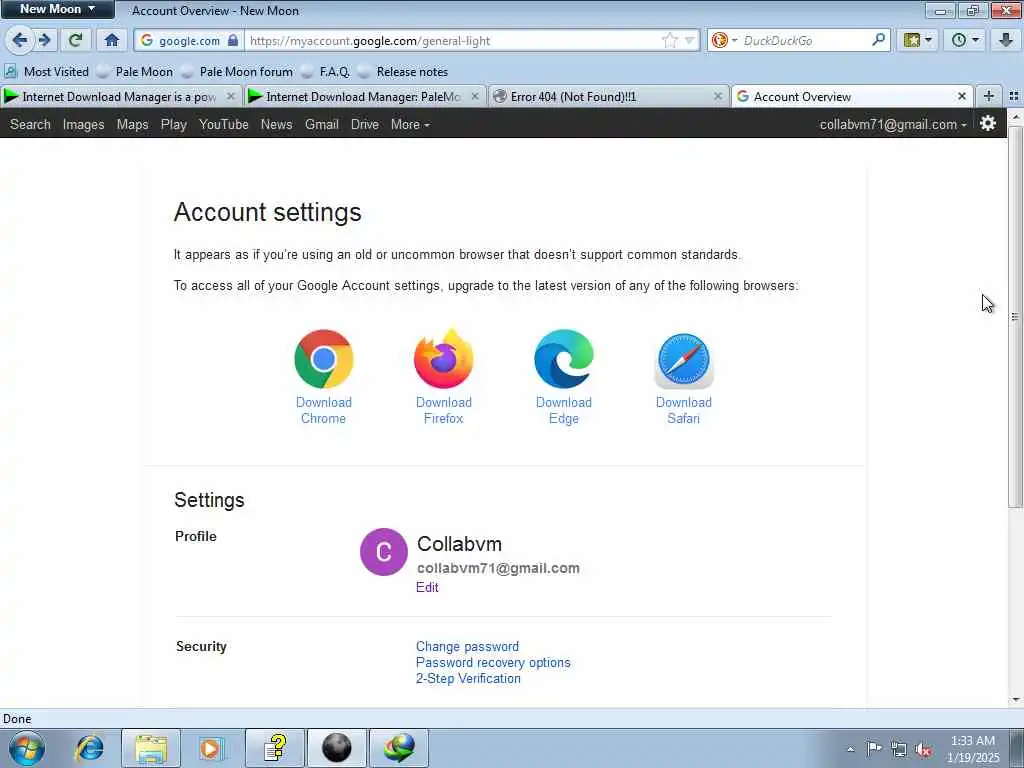The height and width of the screenshot is (768, 1024).
Task: Open the settings gear in Google bar
Action: pyautogui.click(x=987, y=123)
